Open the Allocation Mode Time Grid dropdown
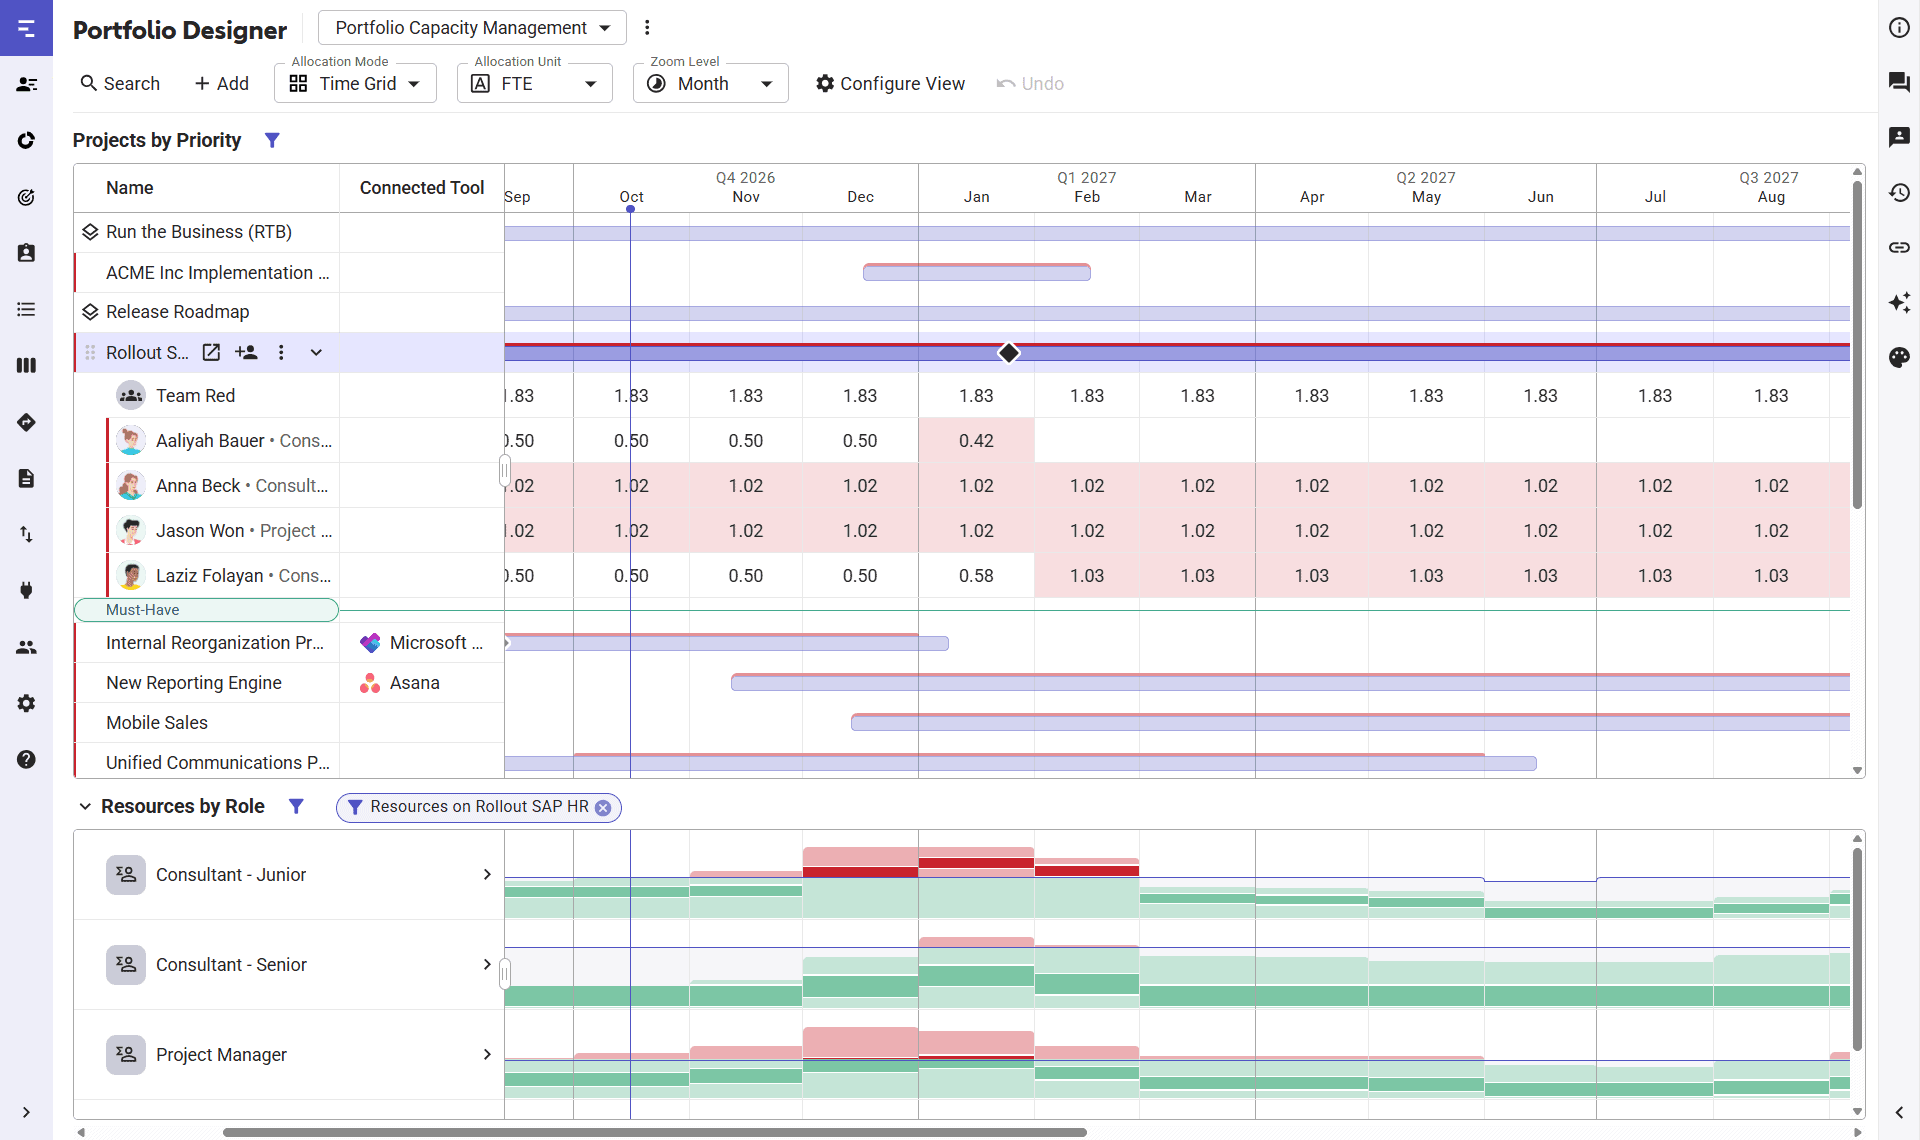The width and height of the screenshot is (1920, 1140). 355,84
